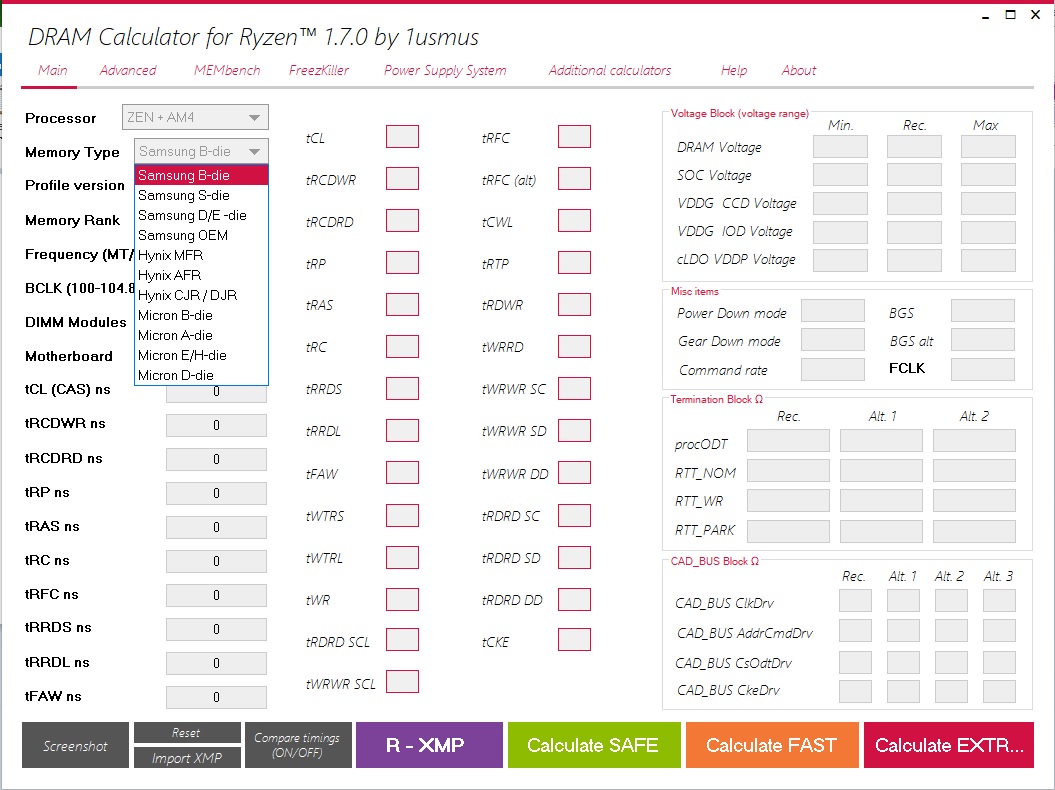Click the FCLK value field
The width and height of the screenshot is (1055, 790).
(x=983, y=369)
